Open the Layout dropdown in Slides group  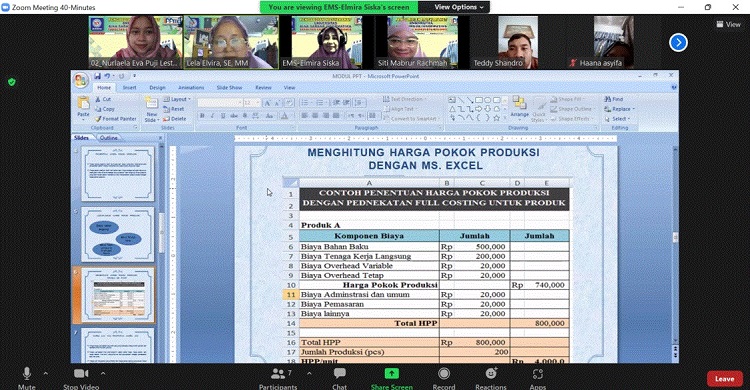tap(177, 99)
